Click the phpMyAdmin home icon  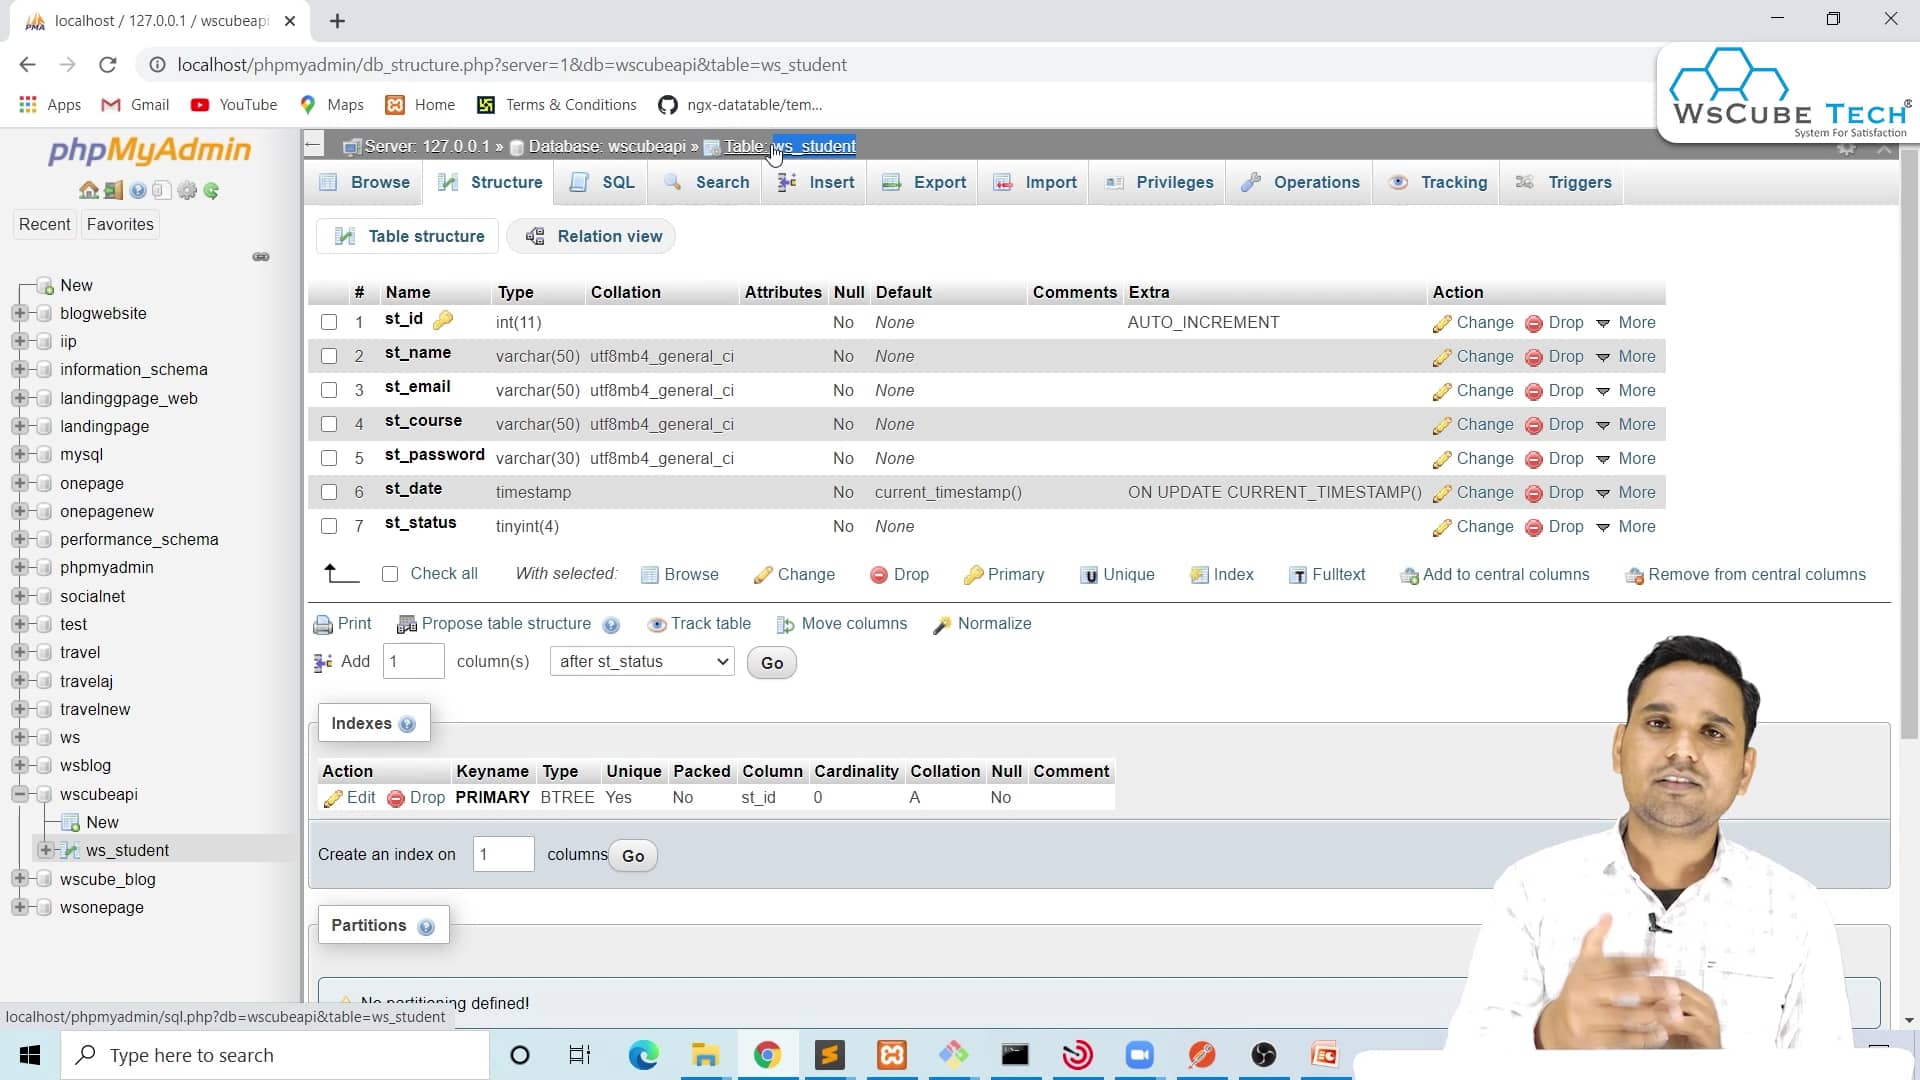click(x=88, y=190)
